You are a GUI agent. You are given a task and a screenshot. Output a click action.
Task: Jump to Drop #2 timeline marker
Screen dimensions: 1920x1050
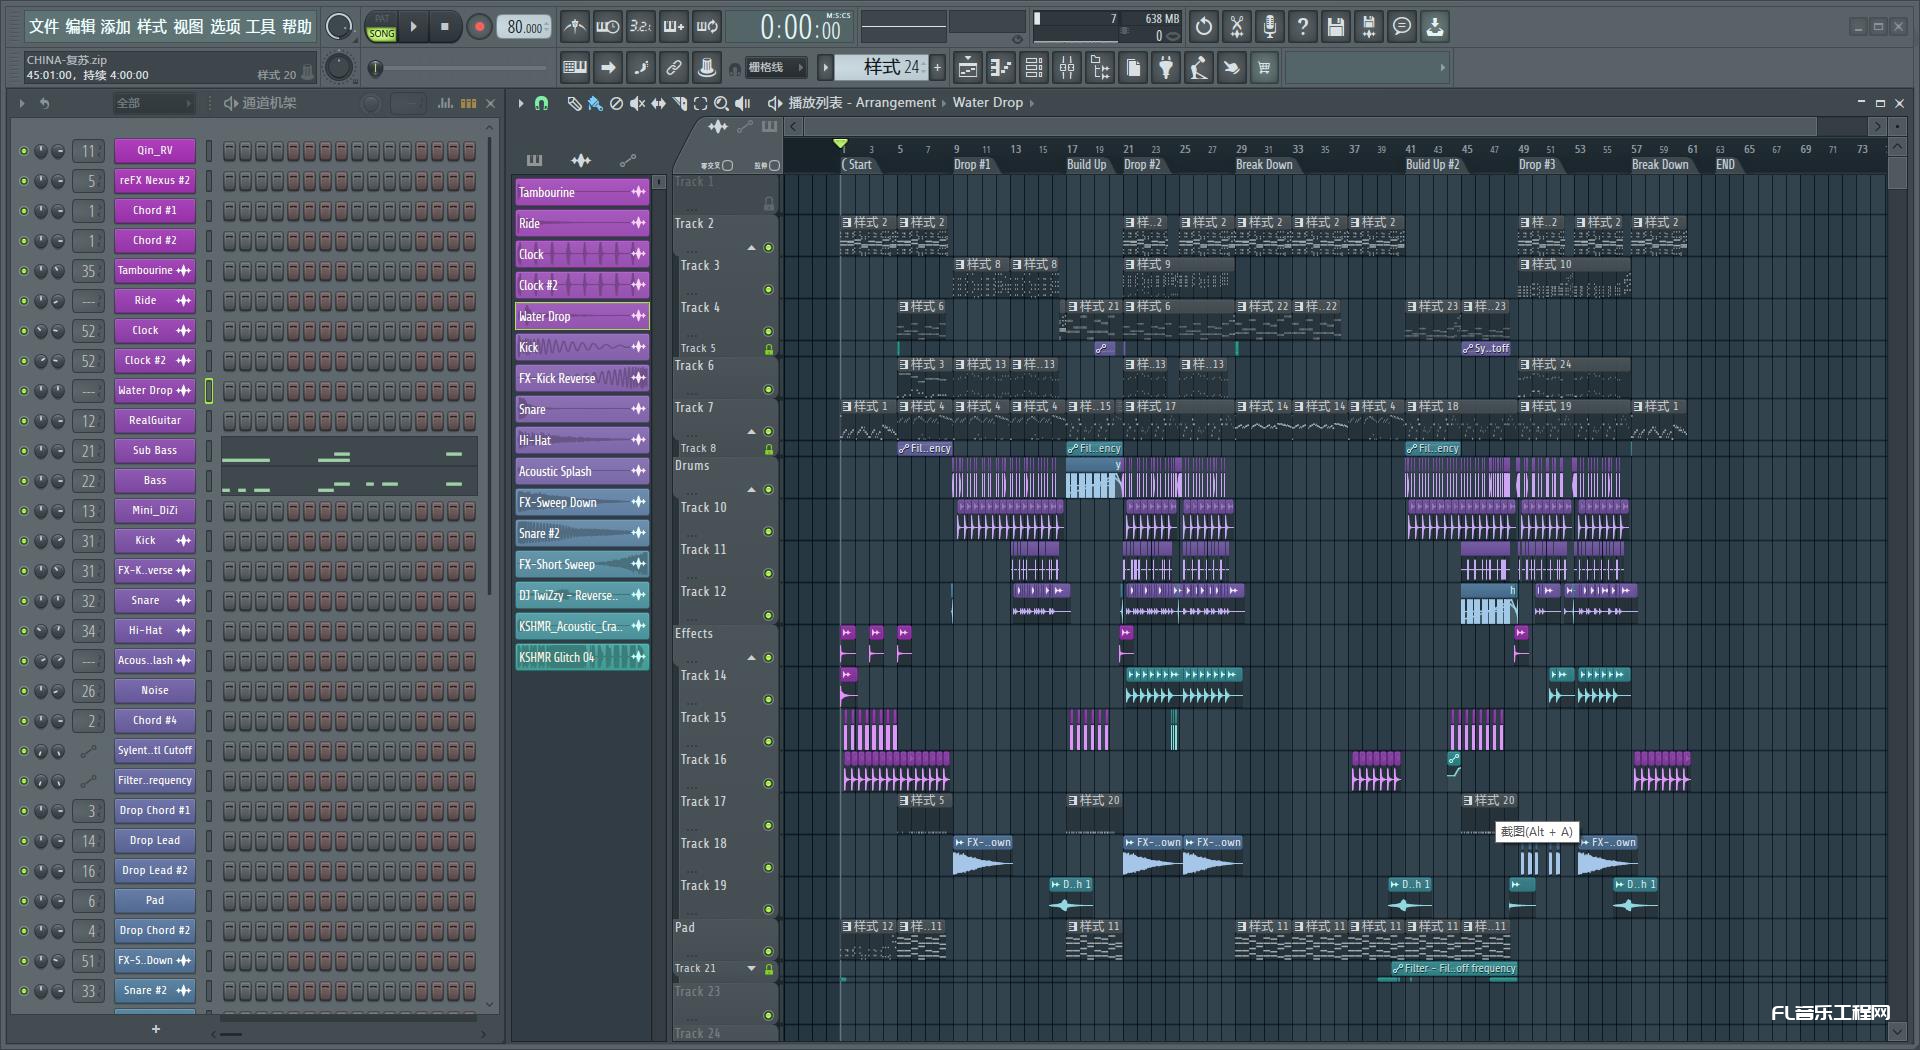pos(1141,165)
